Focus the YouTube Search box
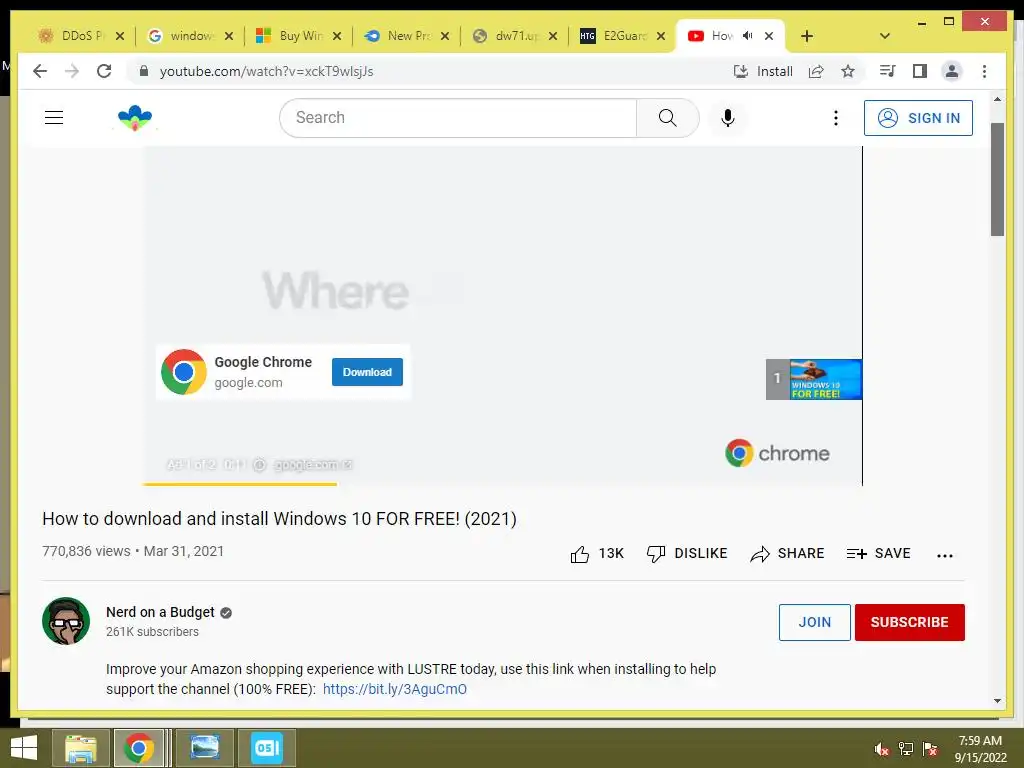 458,118
